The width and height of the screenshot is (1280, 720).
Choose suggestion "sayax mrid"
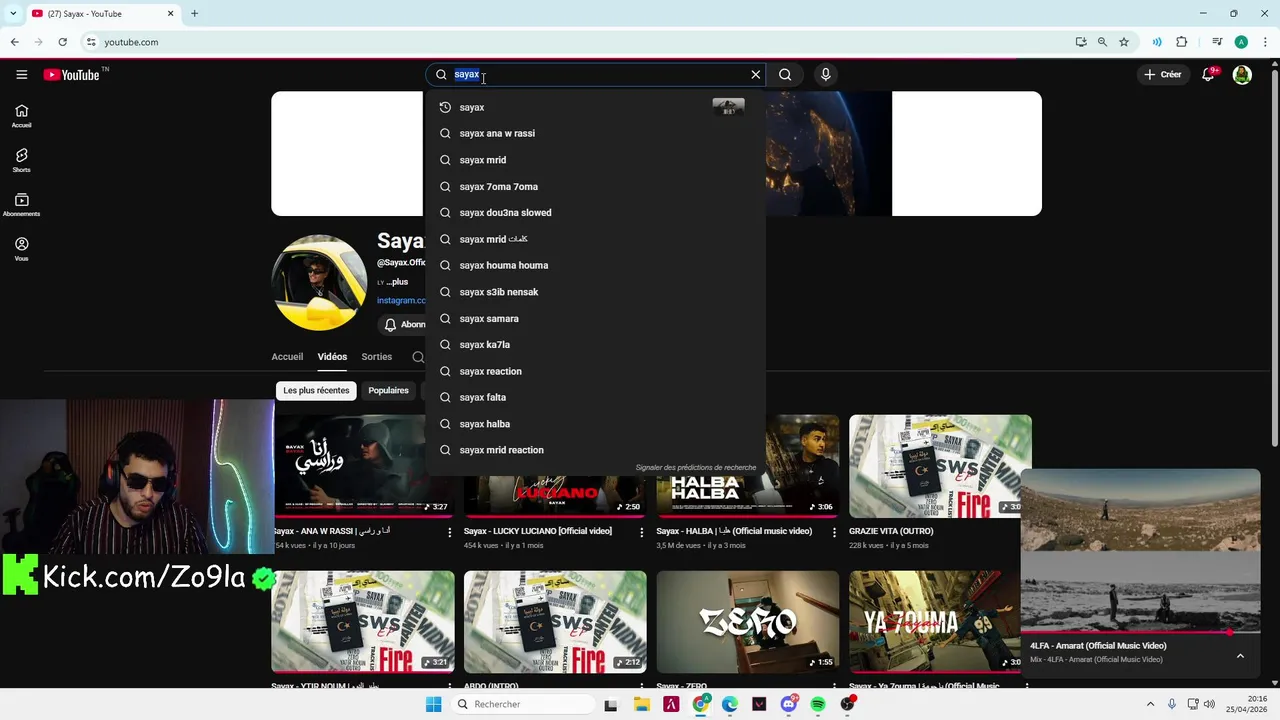(595, 160)
